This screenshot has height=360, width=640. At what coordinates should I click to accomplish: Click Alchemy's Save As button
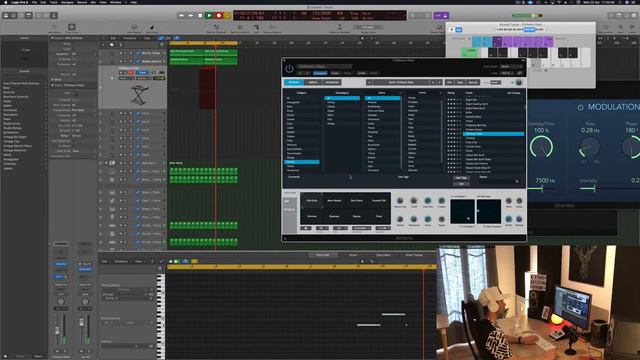pyautogui.click(x=473, y=82)
